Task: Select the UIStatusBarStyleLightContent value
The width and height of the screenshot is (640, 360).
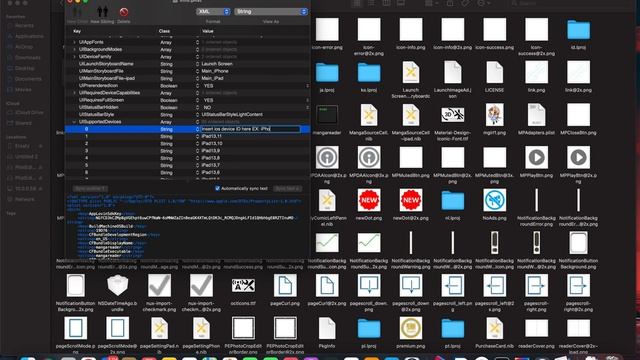Action: (x=232, y=115)
